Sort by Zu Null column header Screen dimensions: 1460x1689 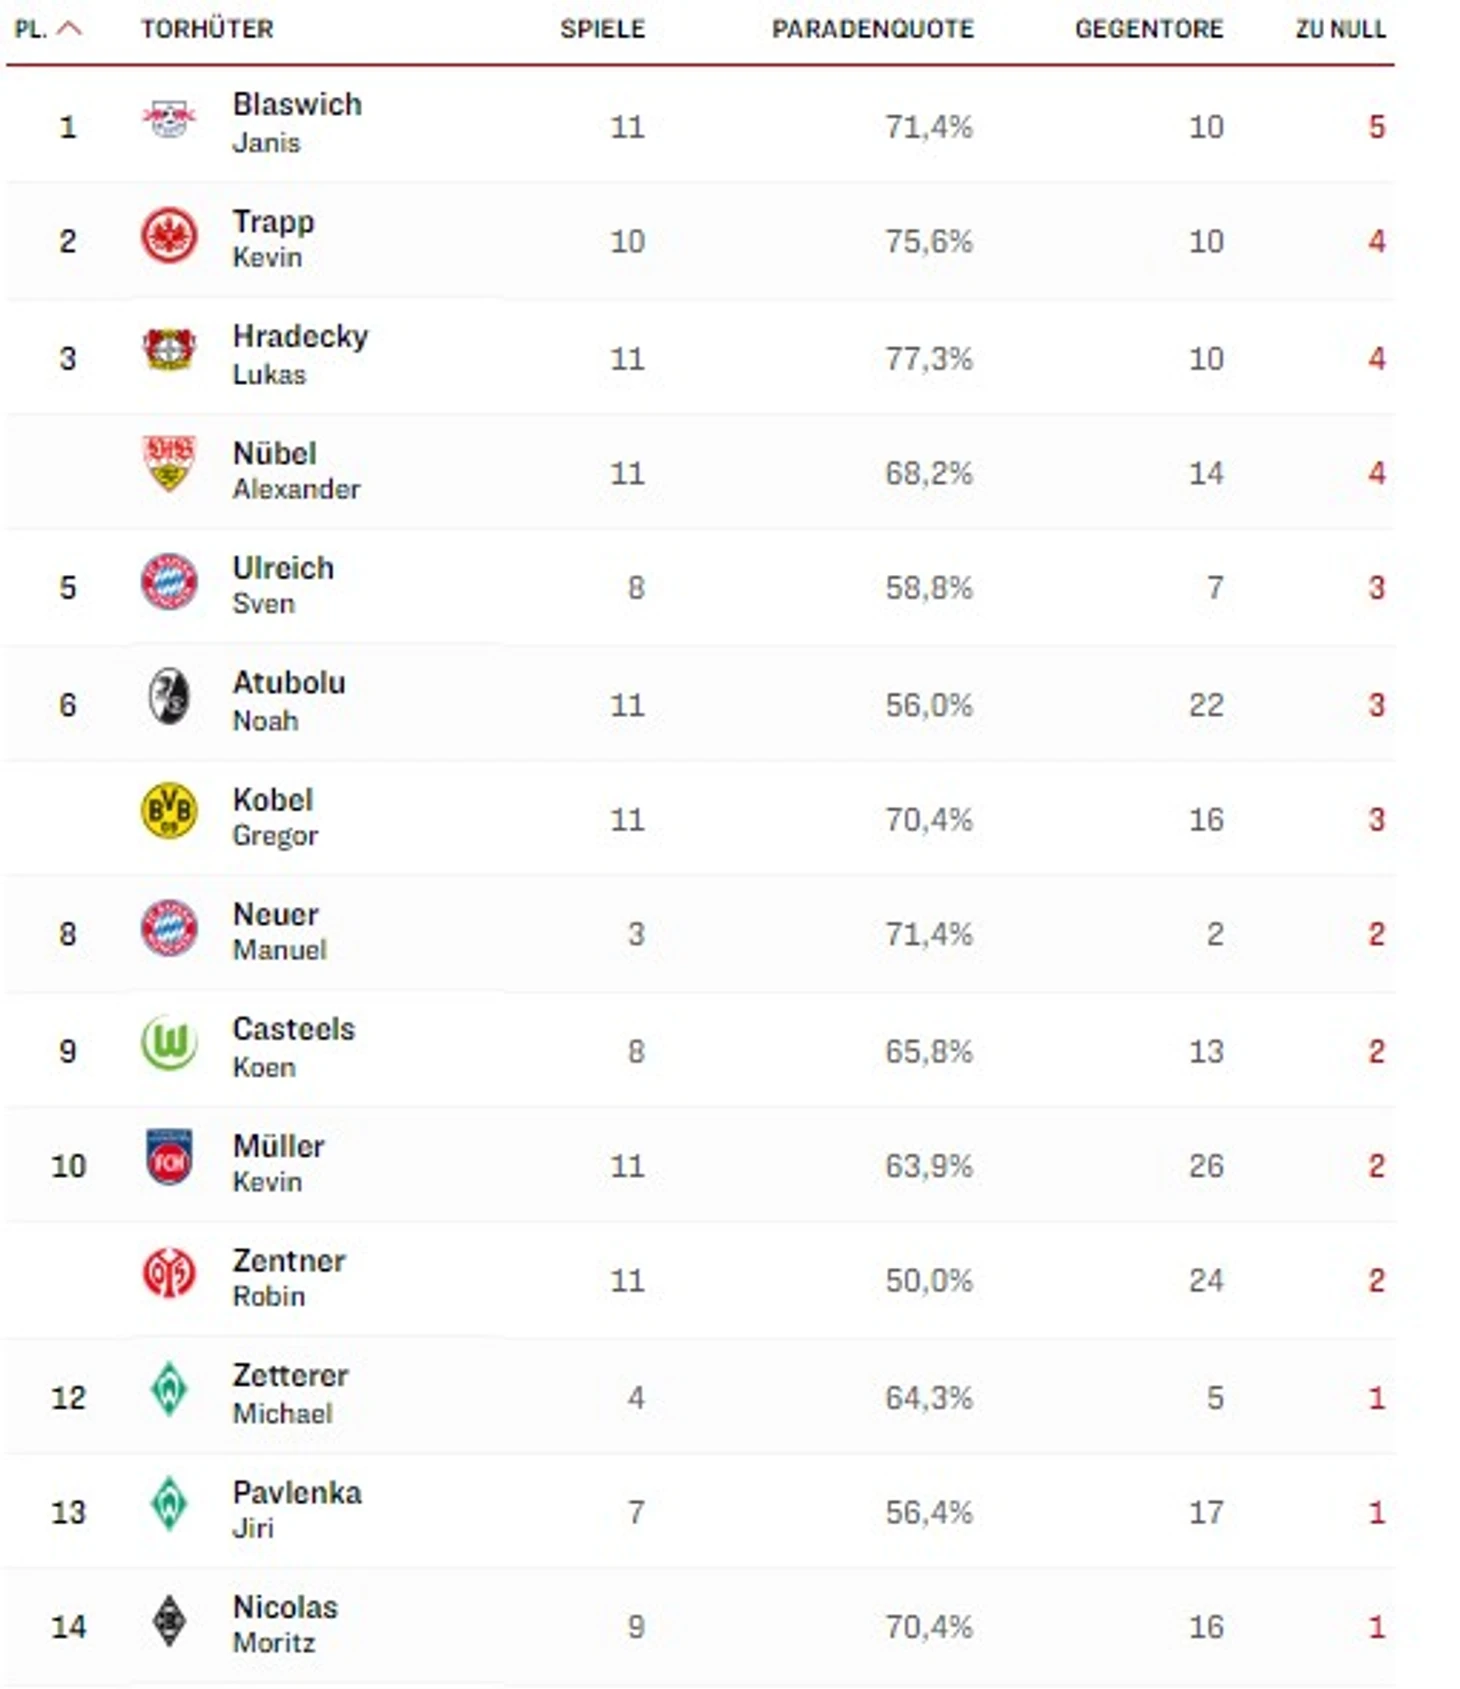1340,29
